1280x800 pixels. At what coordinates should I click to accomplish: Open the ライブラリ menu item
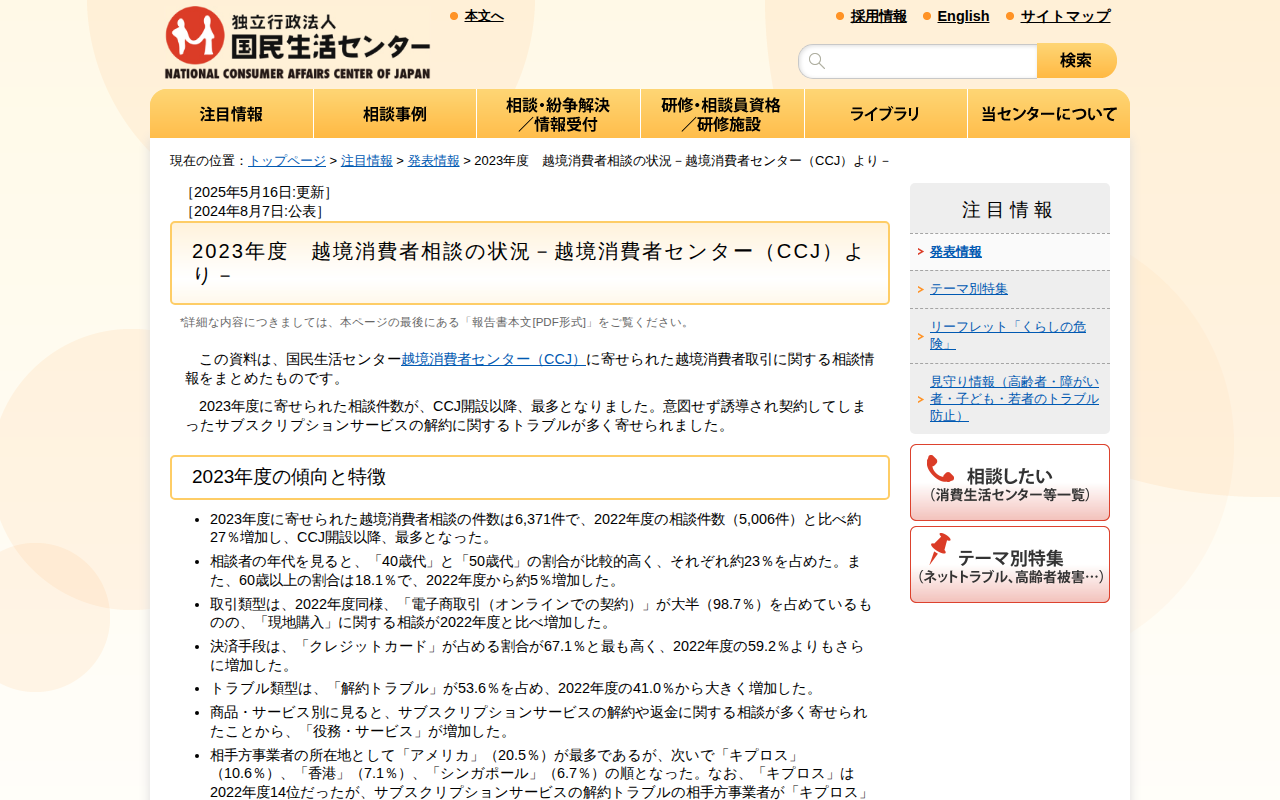coord(885,113)
